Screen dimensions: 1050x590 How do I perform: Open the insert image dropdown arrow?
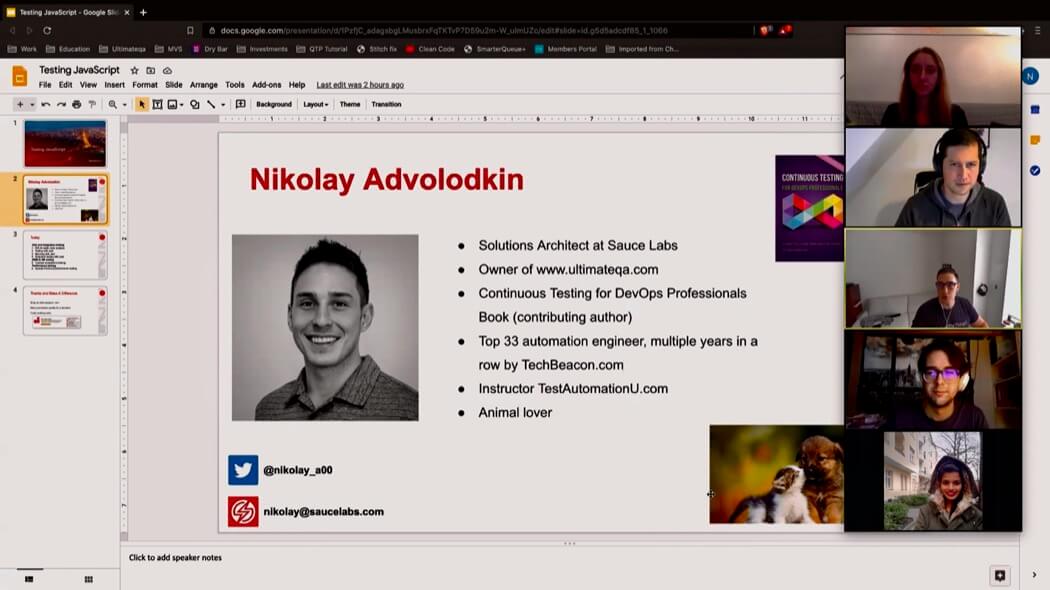tap(181, 104)
